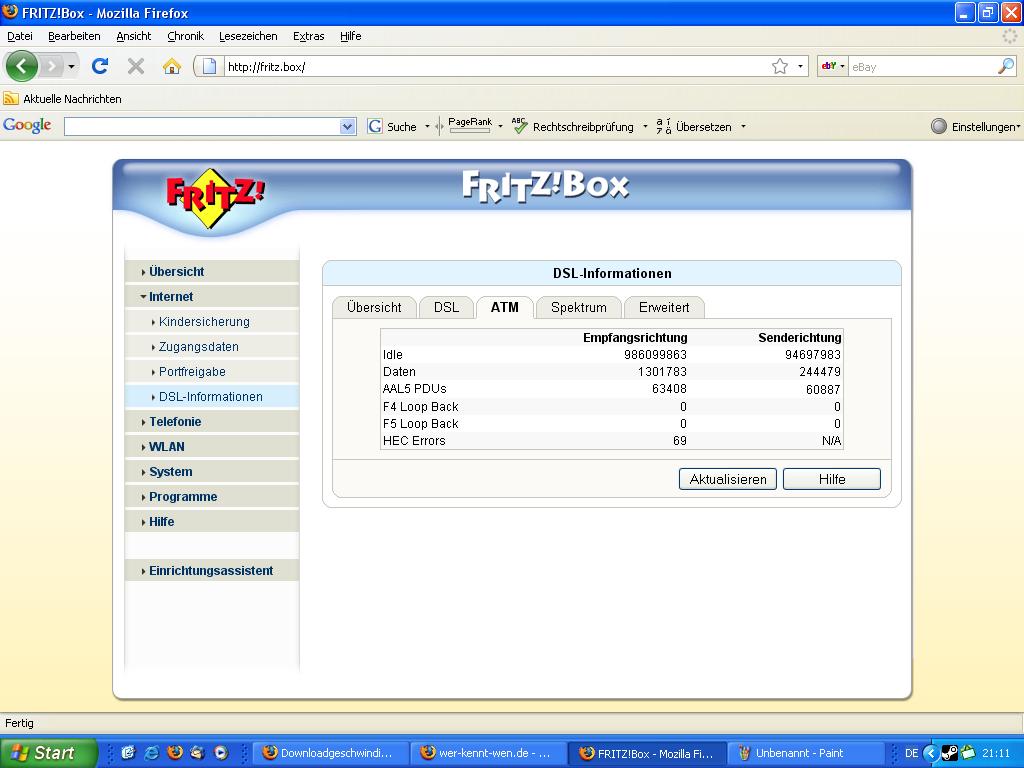Open Google toolbar Einstellungen
Viewport: 1024px width, 768px height.
975,127
